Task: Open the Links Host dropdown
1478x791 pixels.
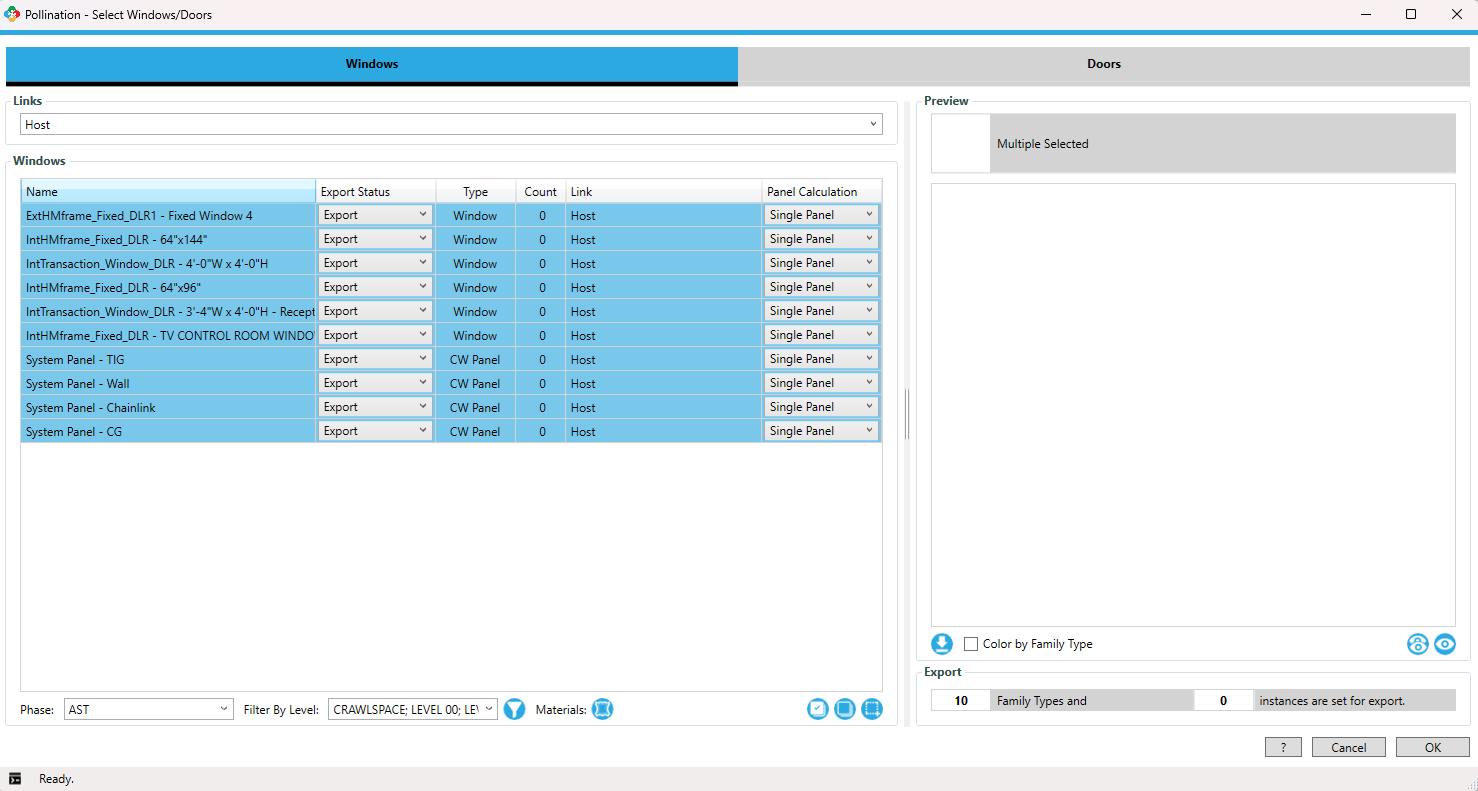Action: 871,124
